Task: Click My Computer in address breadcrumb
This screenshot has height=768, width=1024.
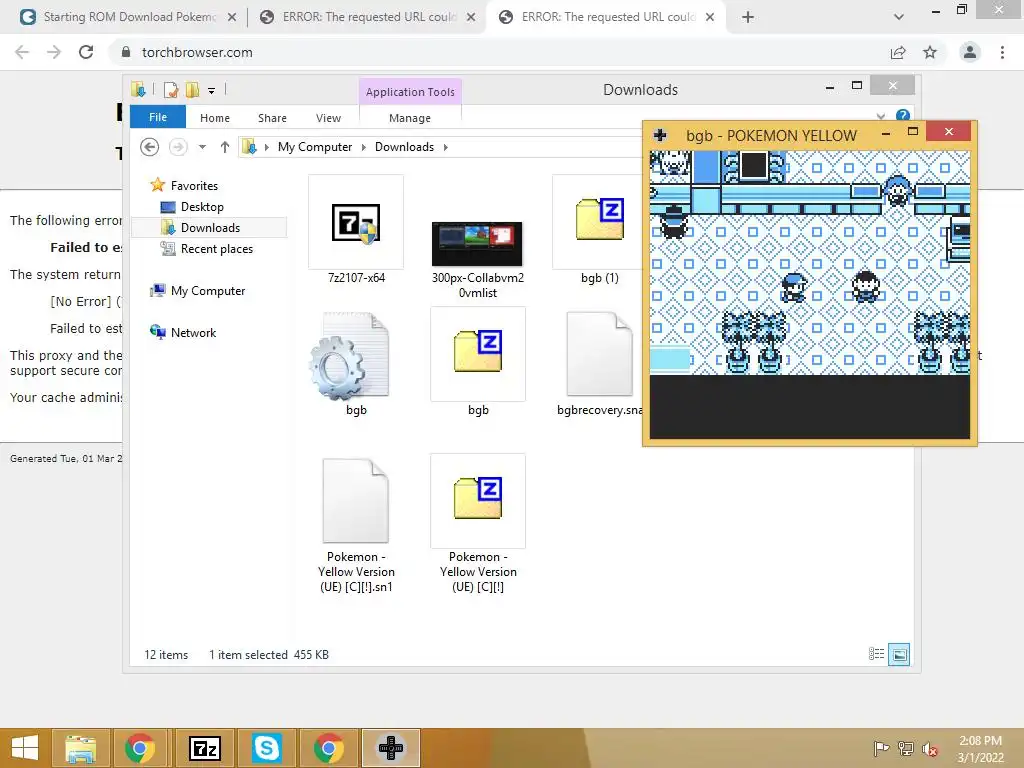Action: click(315, 147)
